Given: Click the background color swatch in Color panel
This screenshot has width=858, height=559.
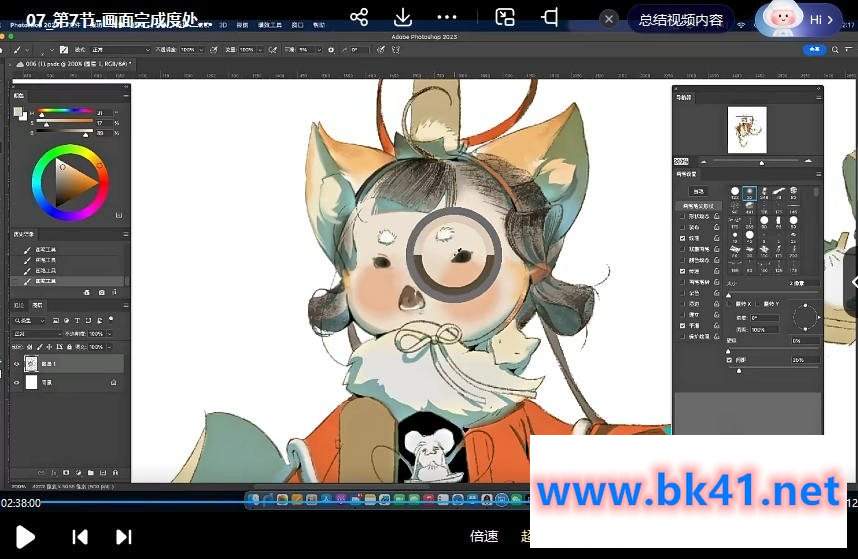Looking at the screenshot, I should [x=22, y=117].
